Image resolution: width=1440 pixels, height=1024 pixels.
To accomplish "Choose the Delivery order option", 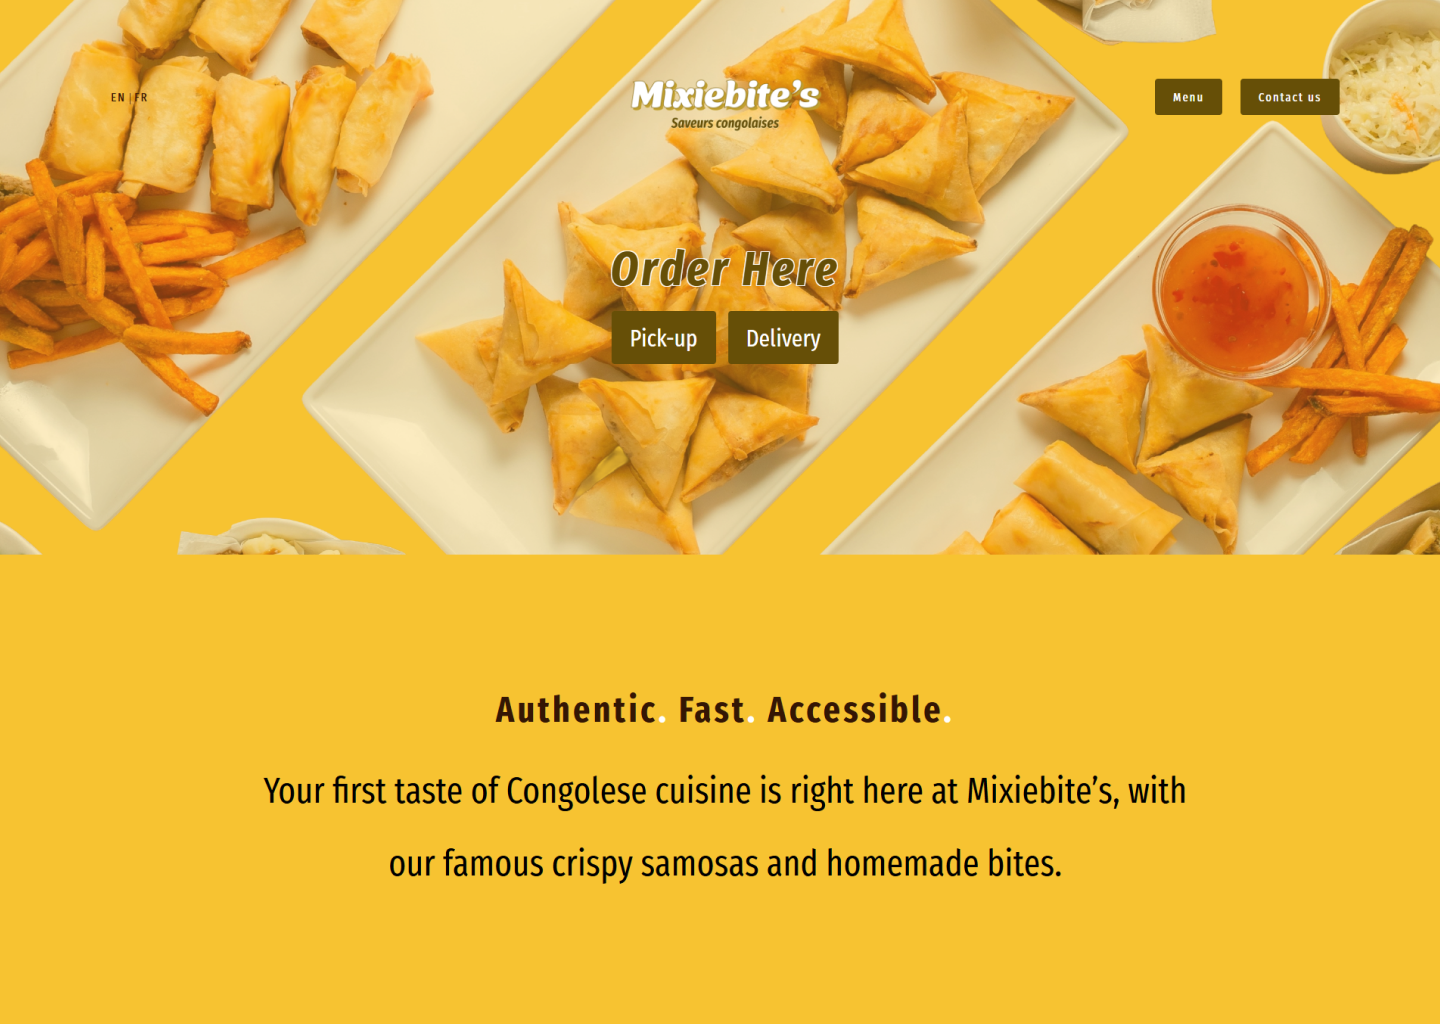I will point(783,338).
